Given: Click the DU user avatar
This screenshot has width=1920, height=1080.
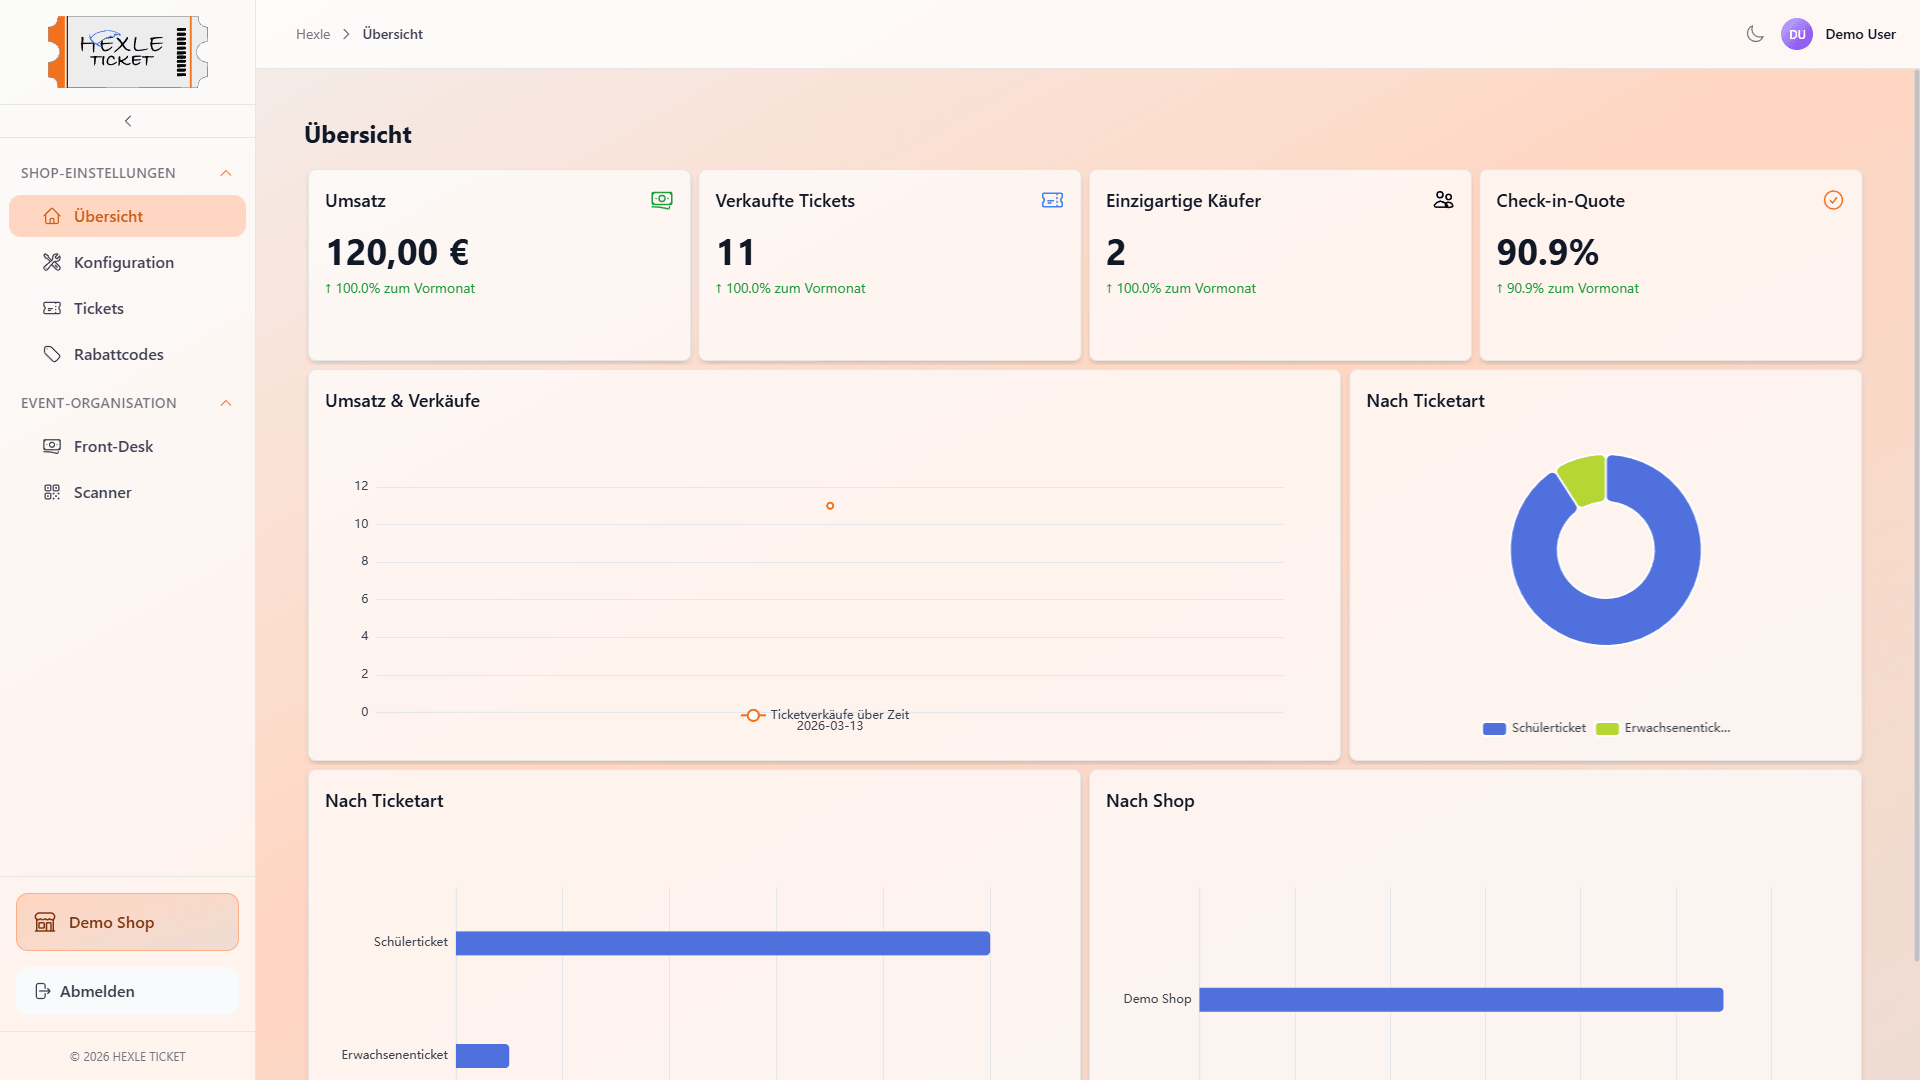Looking at the screenshot, I should click(1797, 34).
